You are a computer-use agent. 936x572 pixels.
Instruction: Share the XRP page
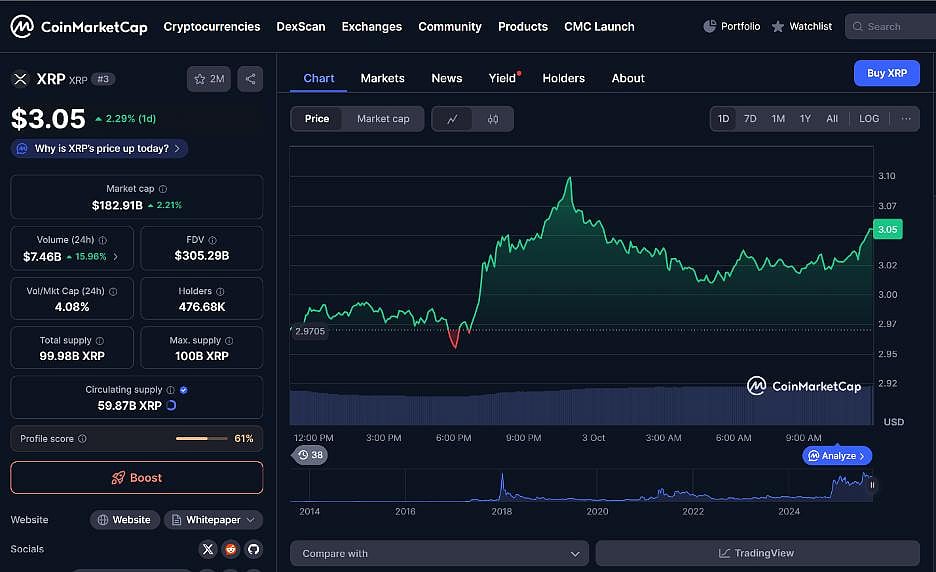coord(250,79)
